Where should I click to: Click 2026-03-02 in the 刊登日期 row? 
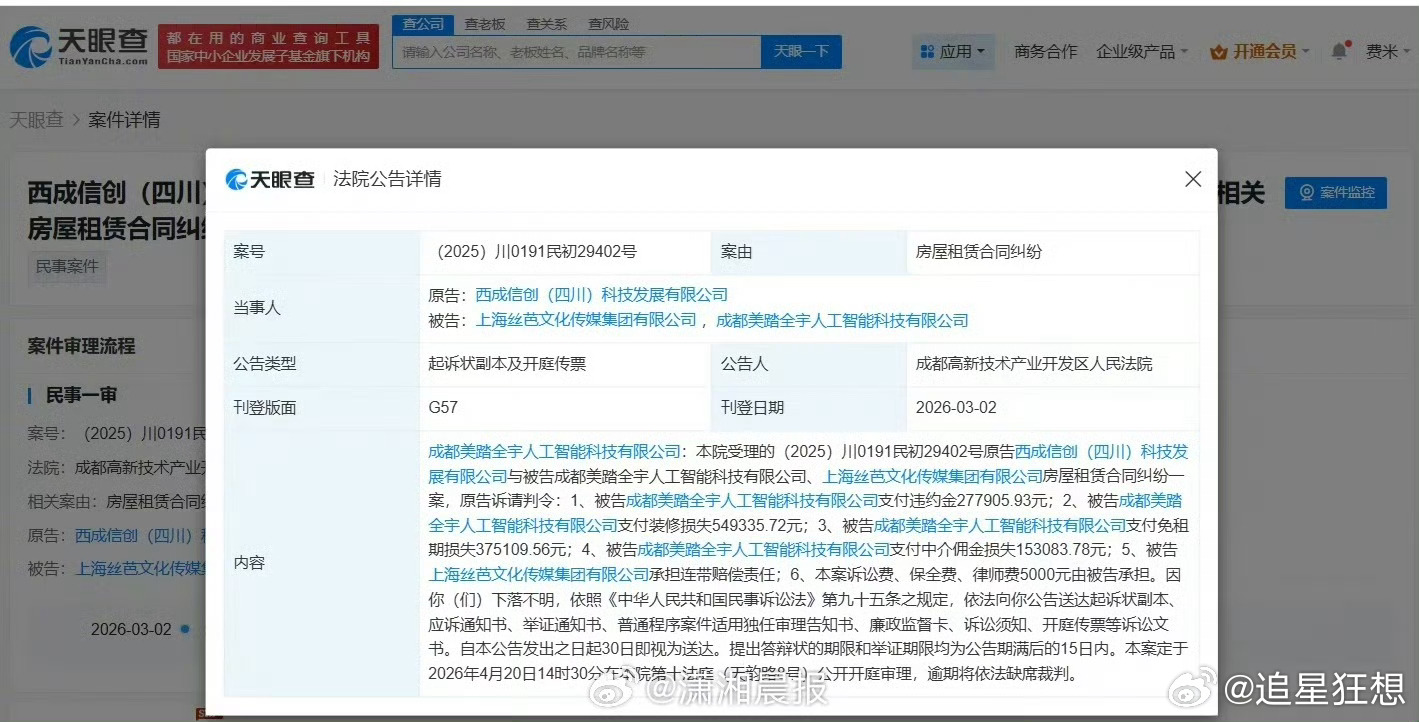956,408
